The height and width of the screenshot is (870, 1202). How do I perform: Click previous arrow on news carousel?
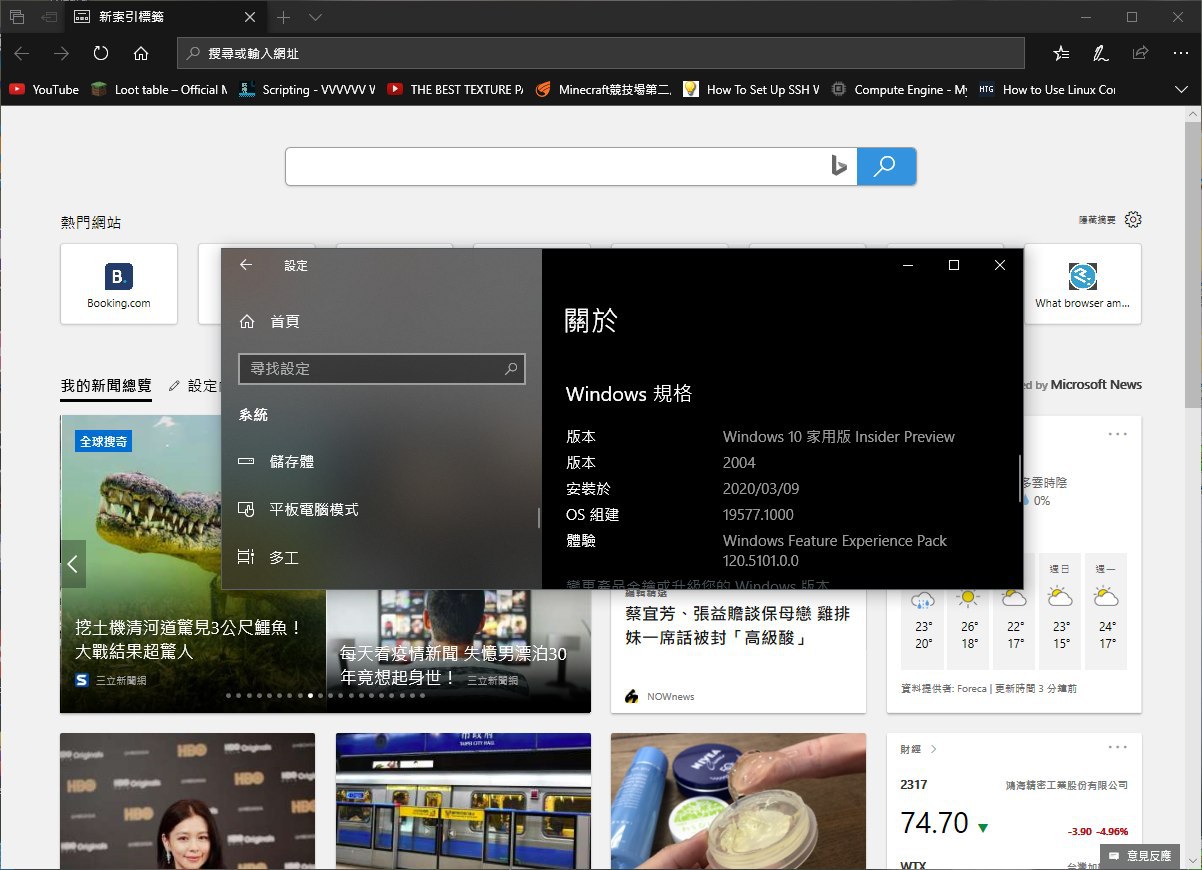click(x=73, y=564)
